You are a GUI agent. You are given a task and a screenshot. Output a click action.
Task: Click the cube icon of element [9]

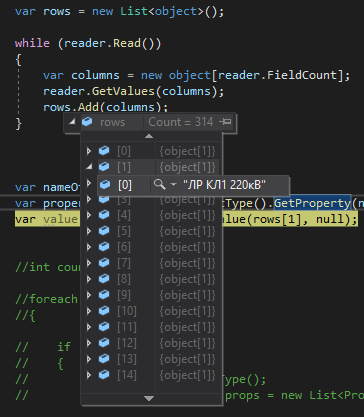(104, 295)
